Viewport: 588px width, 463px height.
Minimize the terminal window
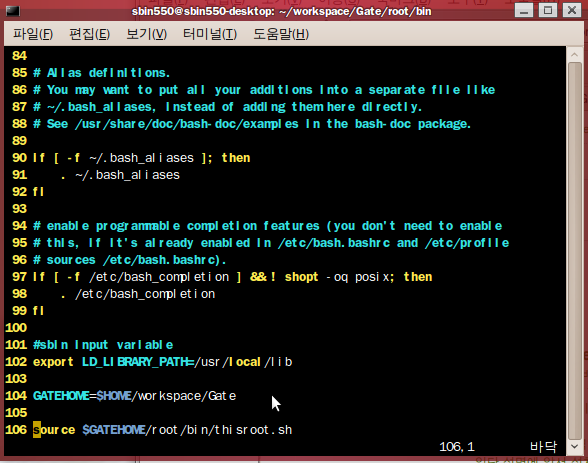pyautogui.click(x=524, y=10)
